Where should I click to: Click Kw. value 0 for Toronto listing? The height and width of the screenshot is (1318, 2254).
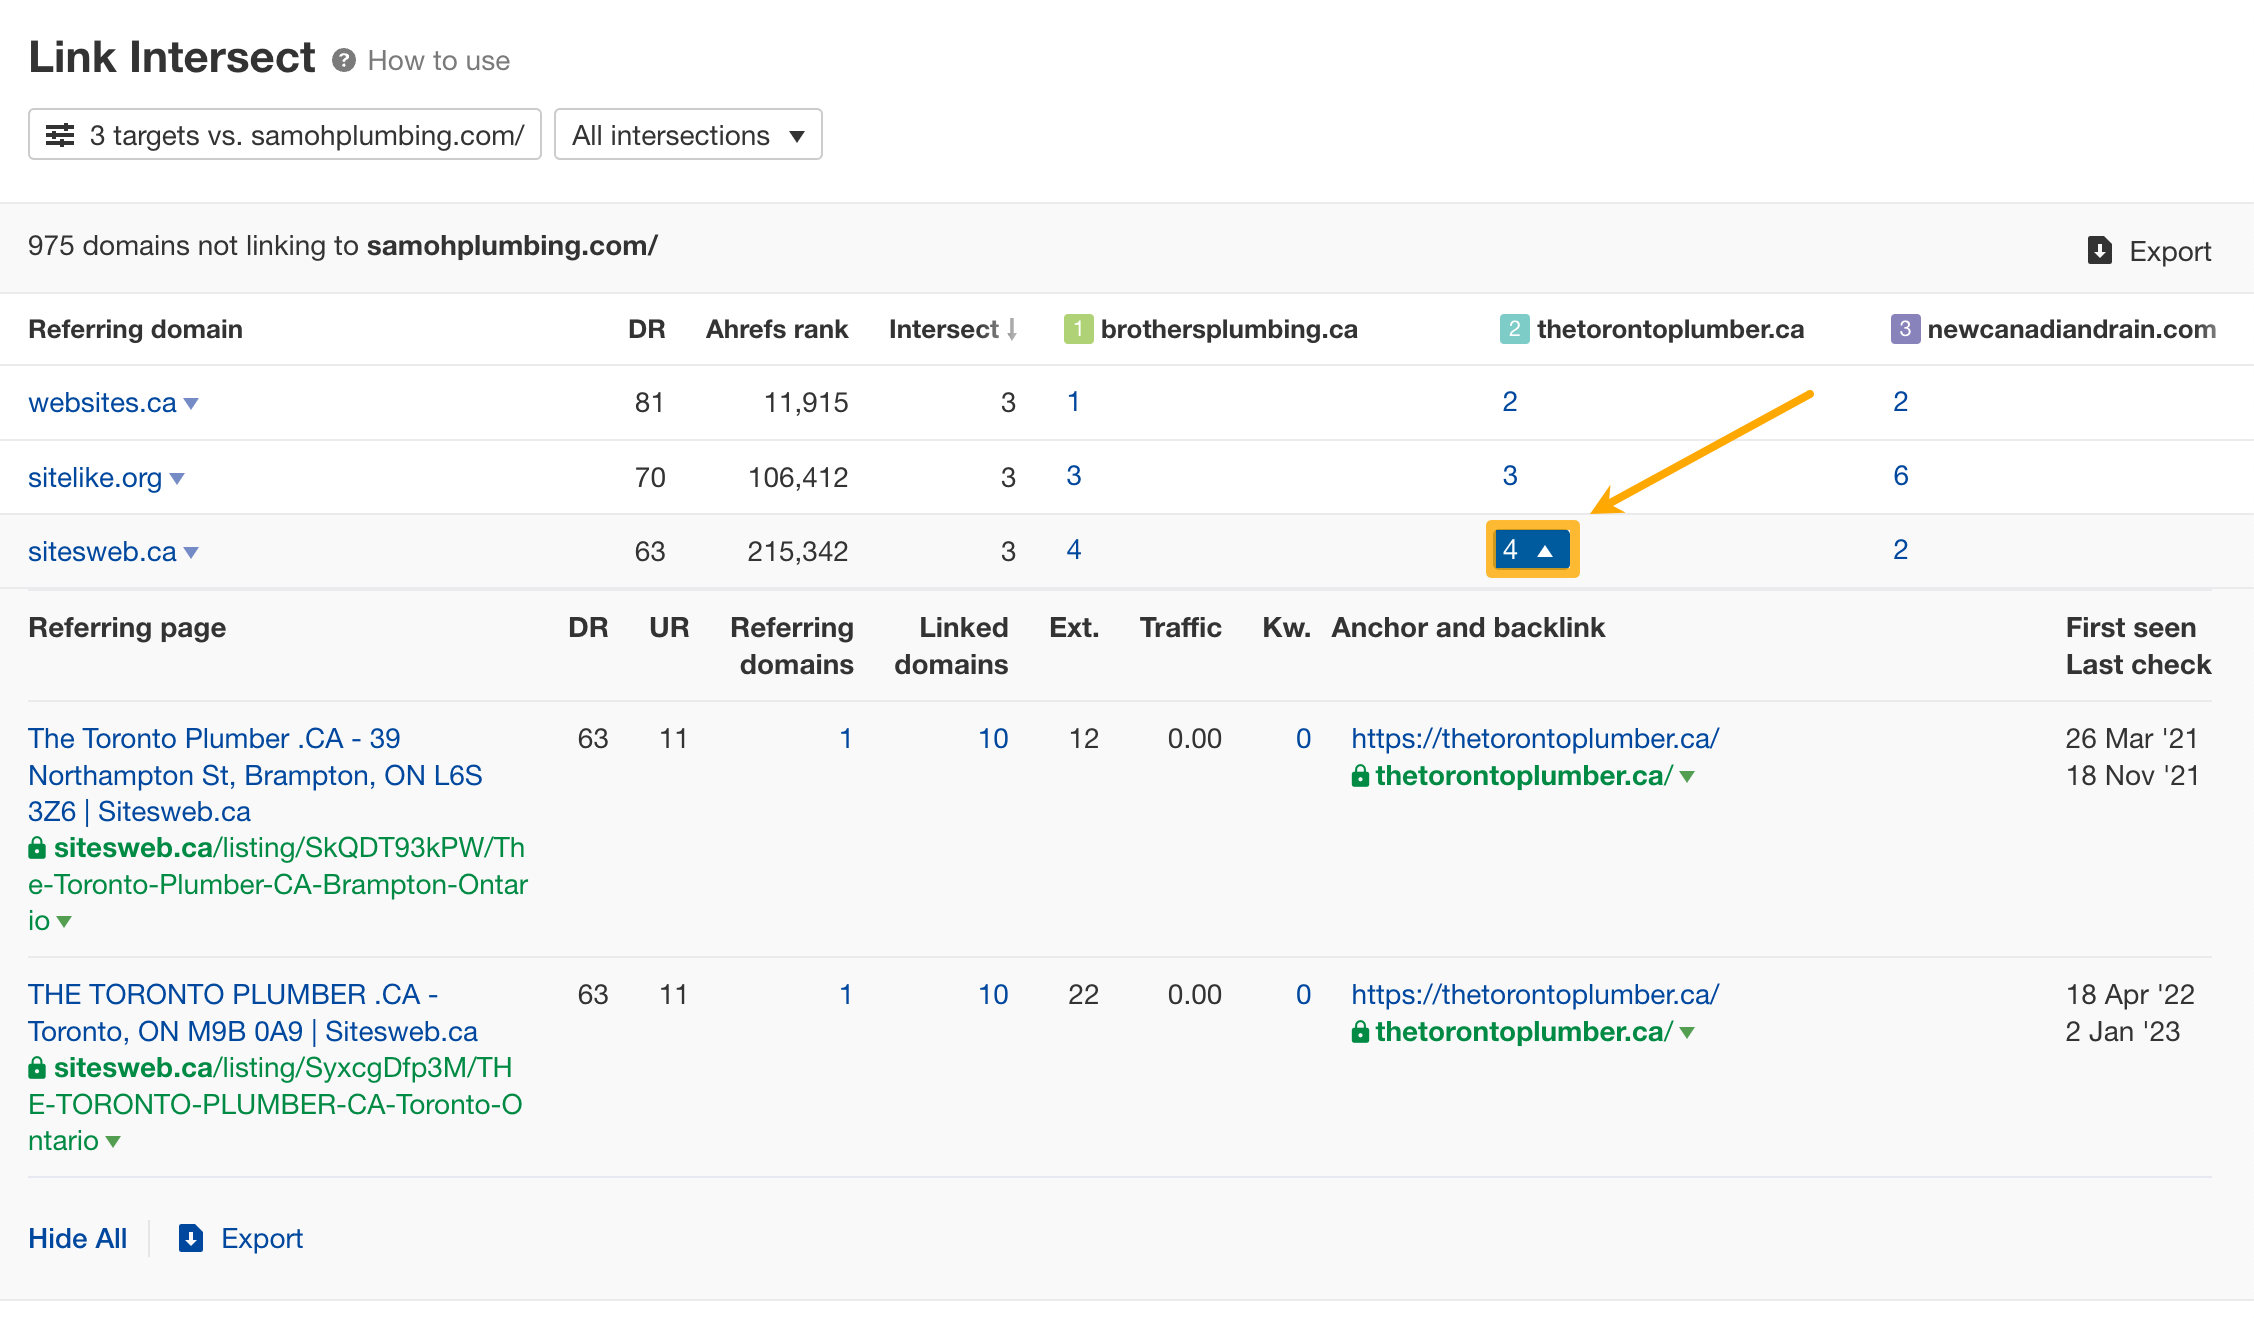click(x=1303, y=995)
